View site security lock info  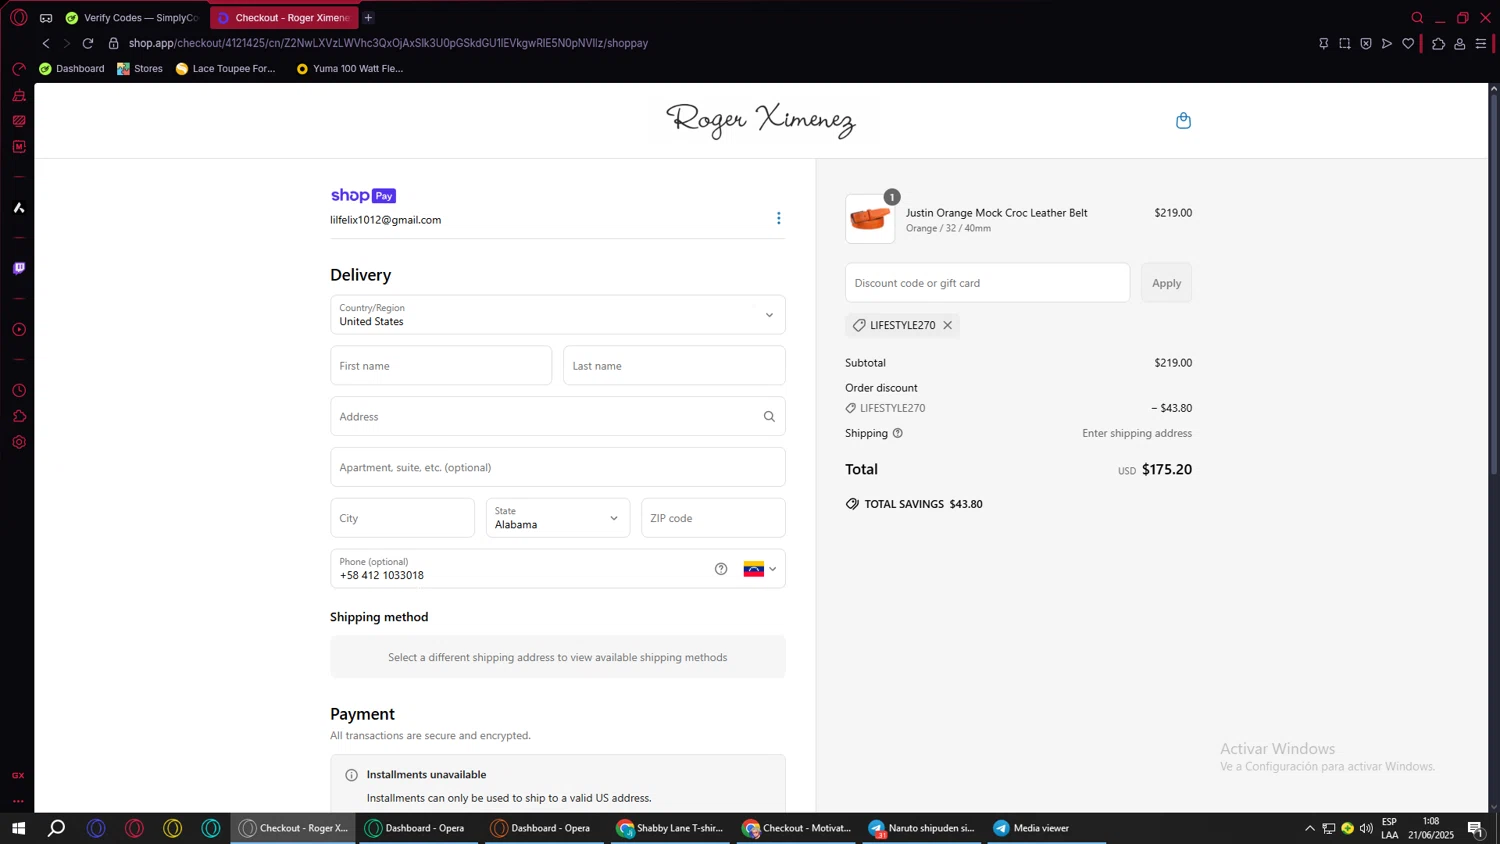[113, 43]
